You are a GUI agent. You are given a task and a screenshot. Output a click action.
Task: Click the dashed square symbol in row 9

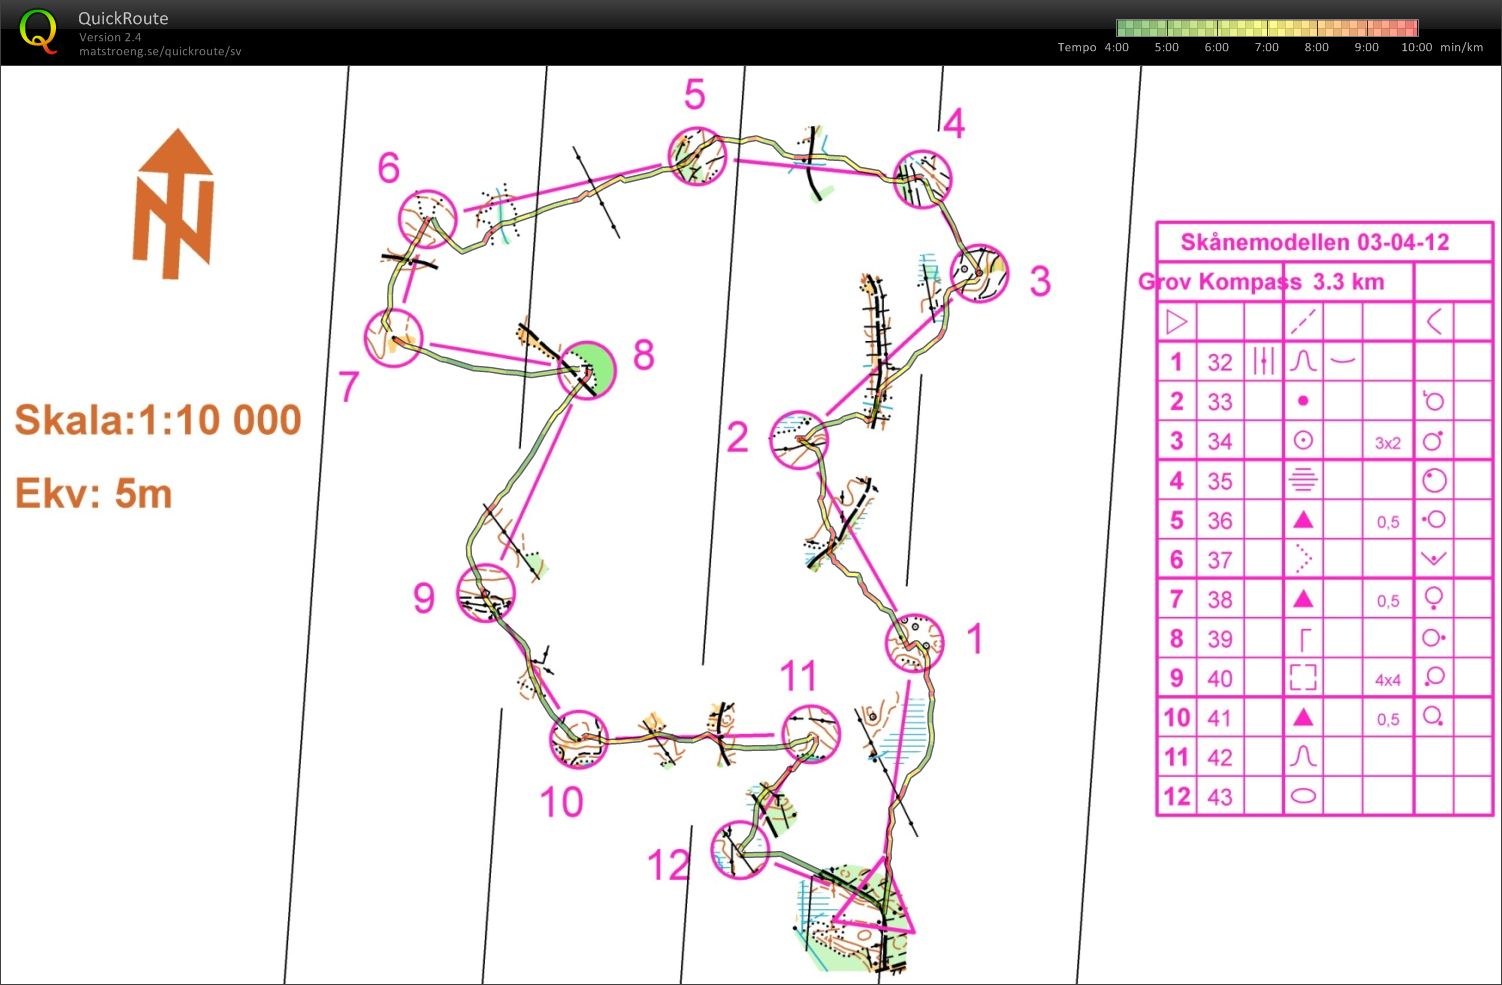tap(1302, 677)
